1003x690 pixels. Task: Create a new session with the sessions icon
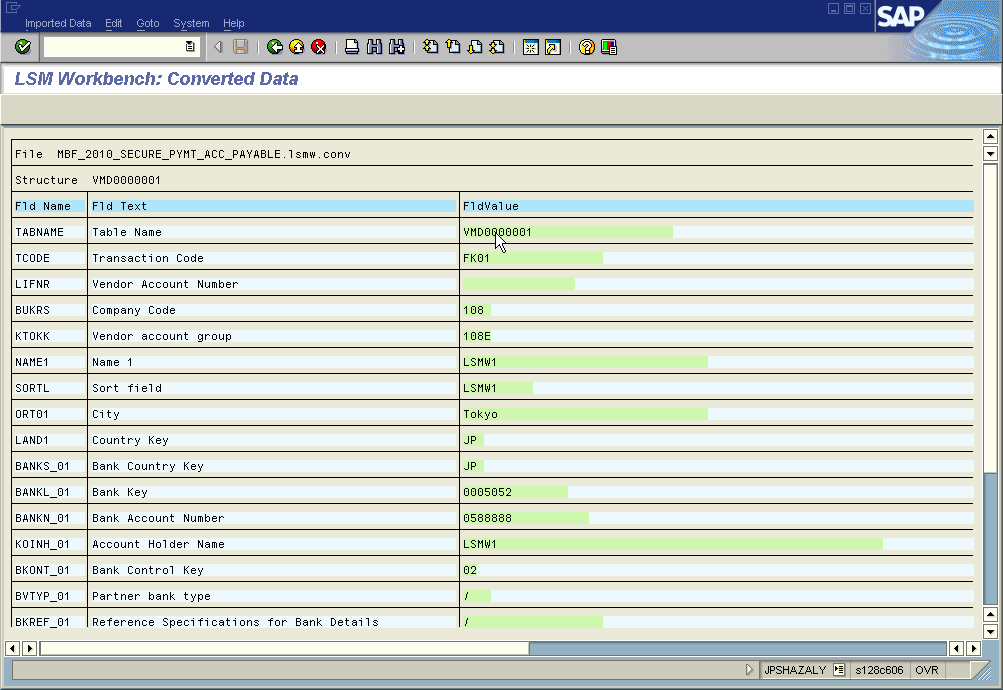pyautogui.click(x=531, y=46)
